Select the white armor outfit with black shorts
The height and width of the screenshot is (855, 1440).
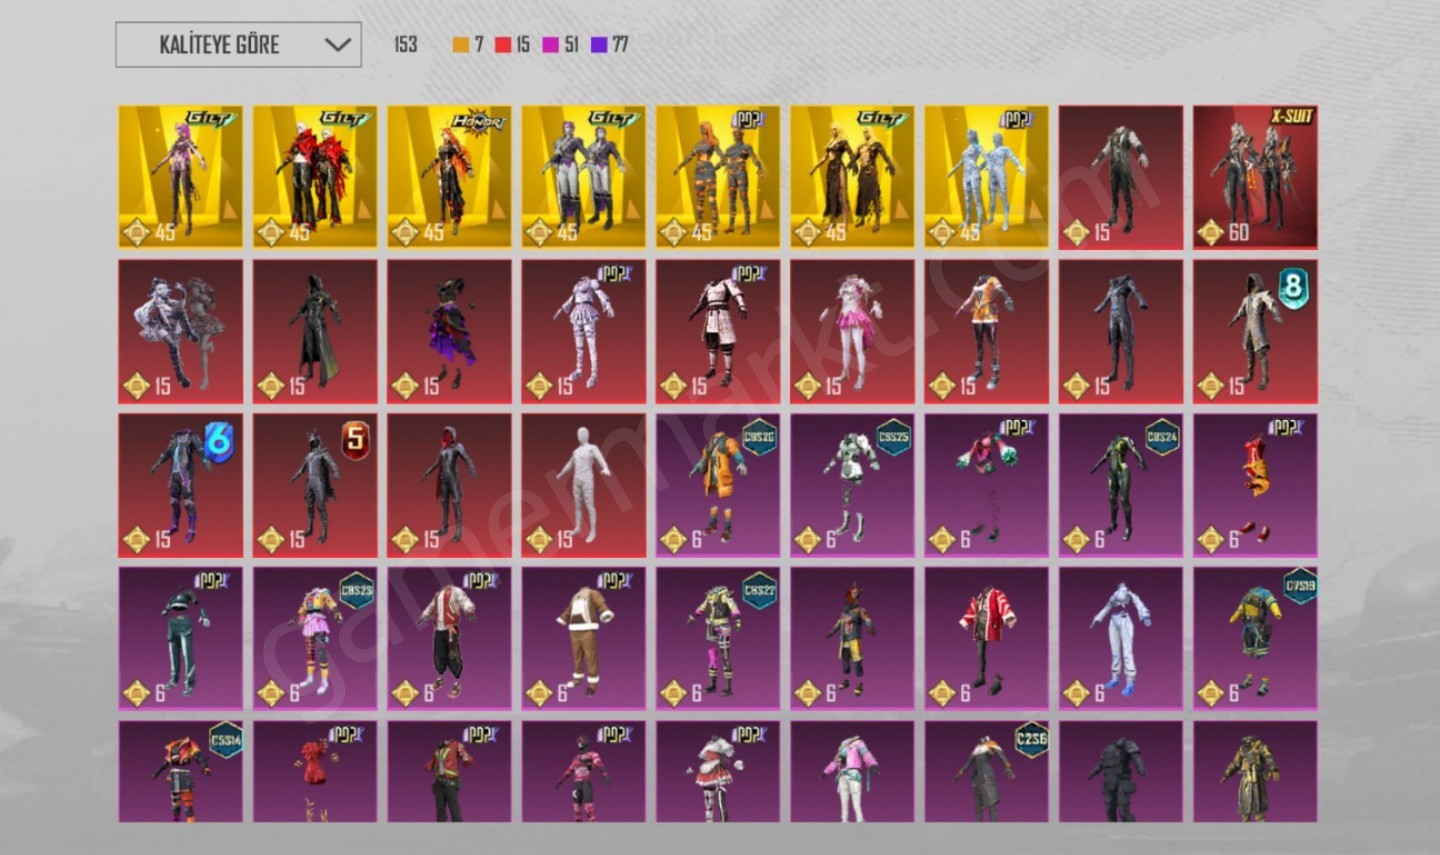718,331
